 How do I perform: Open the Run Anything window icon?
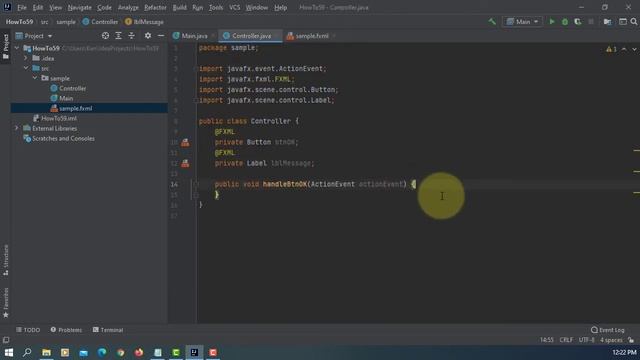pos(622,22)
